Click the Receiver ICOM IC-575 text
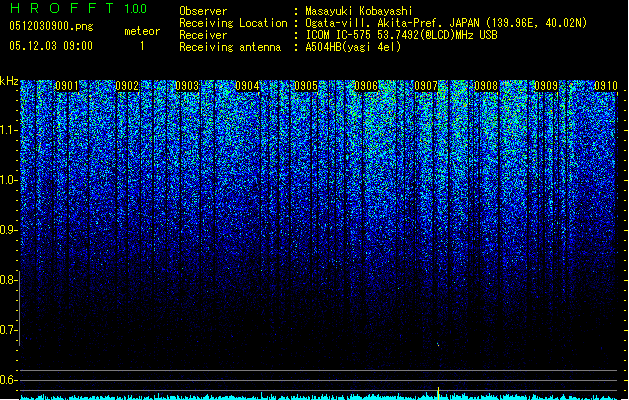This screenshot has height=400, width=629. (x=402, y=35)
